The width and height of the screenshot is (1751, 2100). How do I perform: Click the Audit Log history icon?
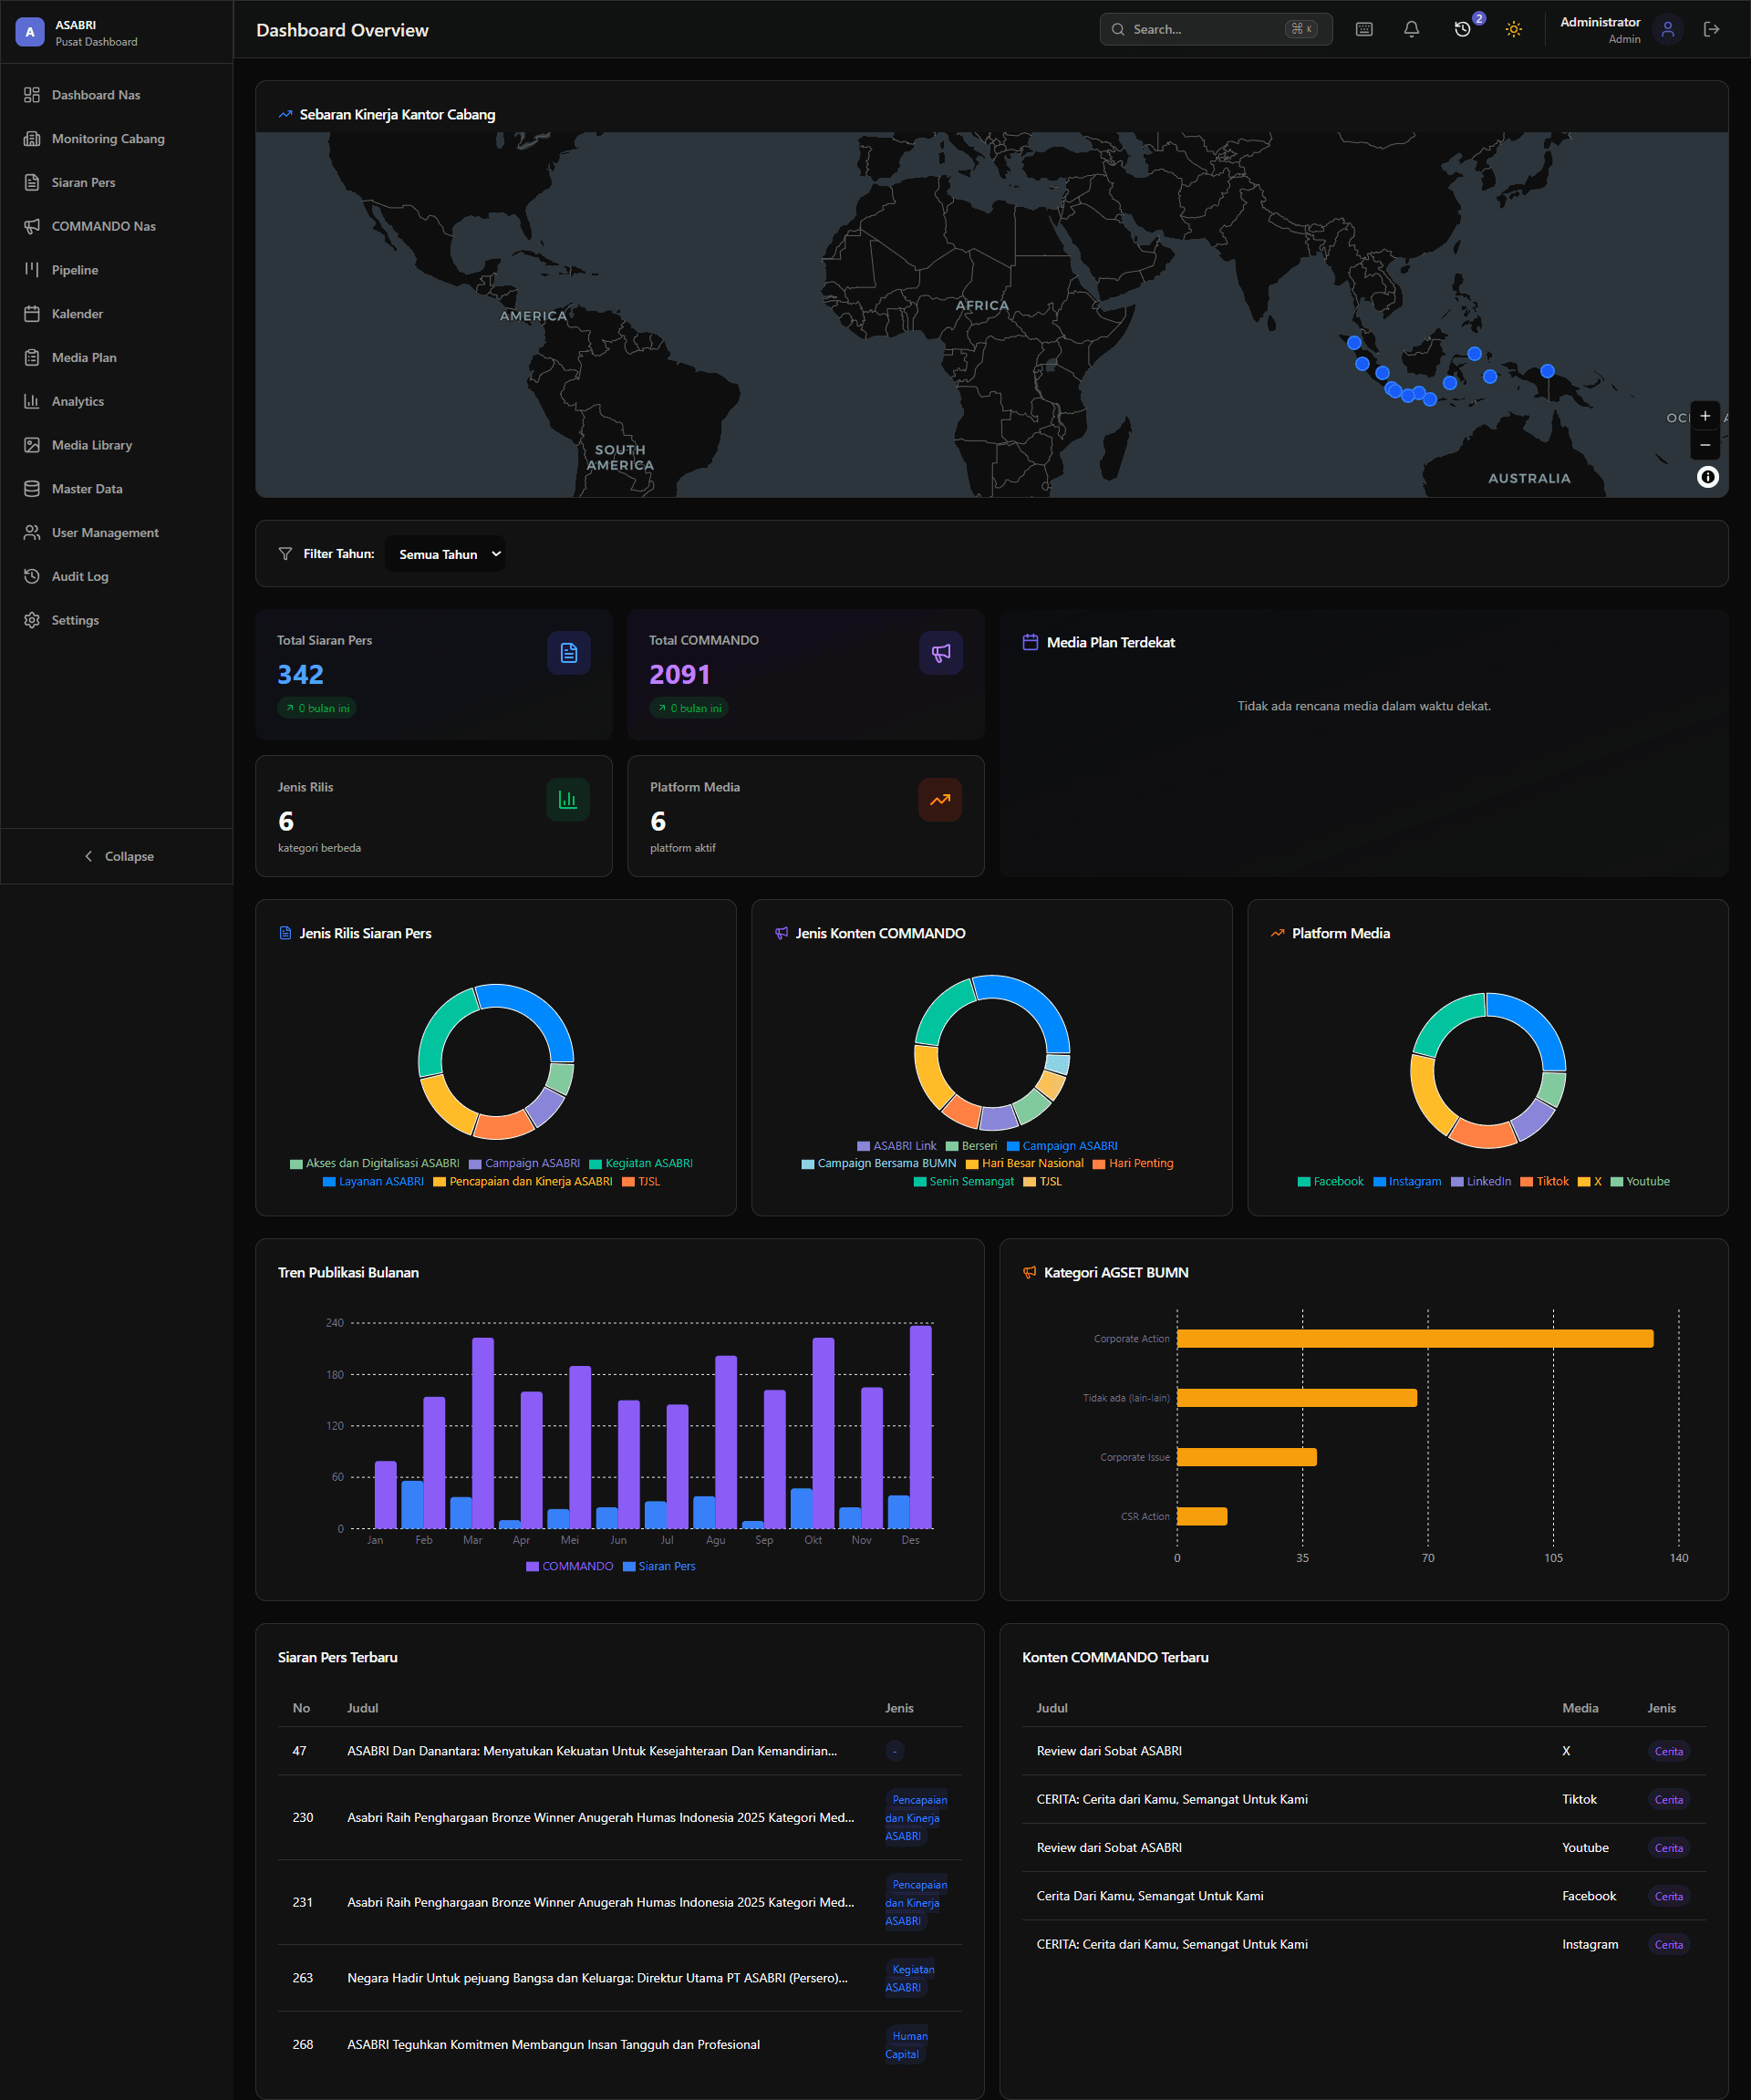coord(32,576)
